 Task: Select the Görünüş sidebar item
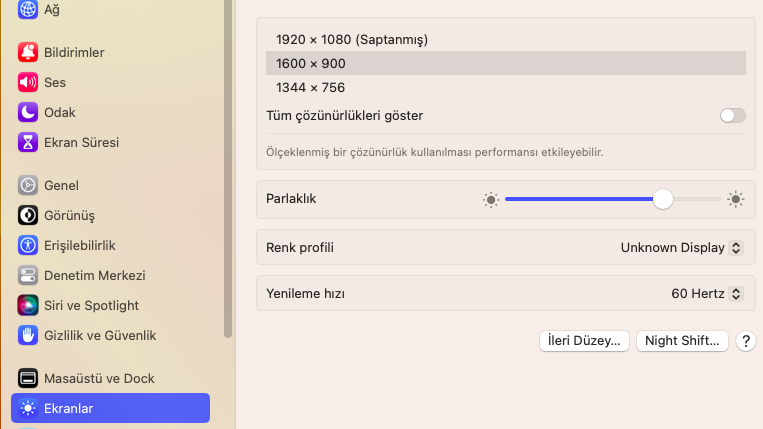point(68,215)
